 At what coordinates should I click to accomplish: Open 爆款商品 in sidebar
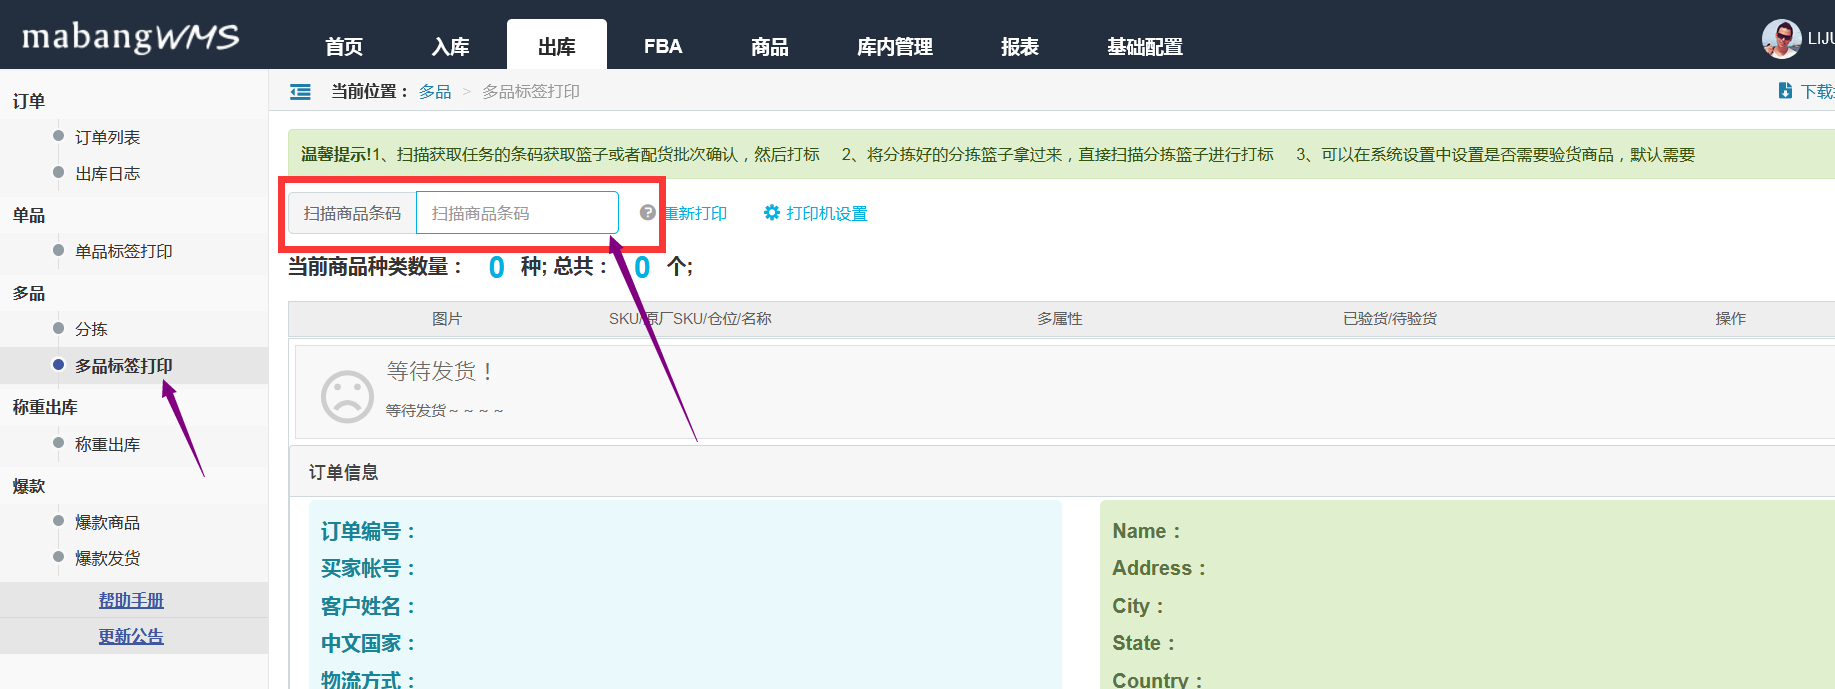point(108,522)
